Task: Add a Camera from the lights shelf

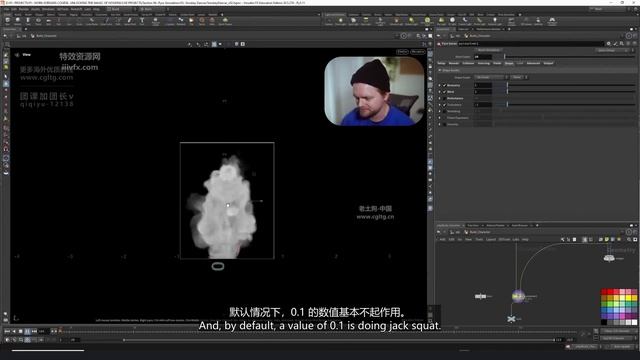Action: click(x=329, y=20)
